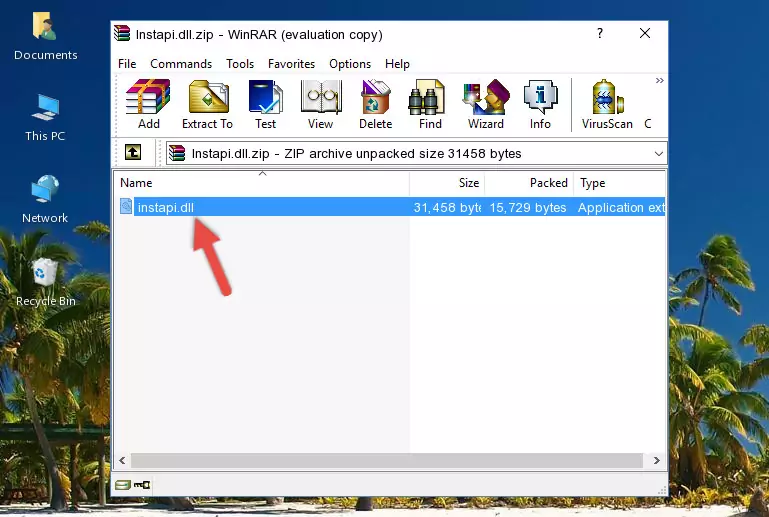
Task: Select the instapi.dll file name
Action: tap(166, 207)
